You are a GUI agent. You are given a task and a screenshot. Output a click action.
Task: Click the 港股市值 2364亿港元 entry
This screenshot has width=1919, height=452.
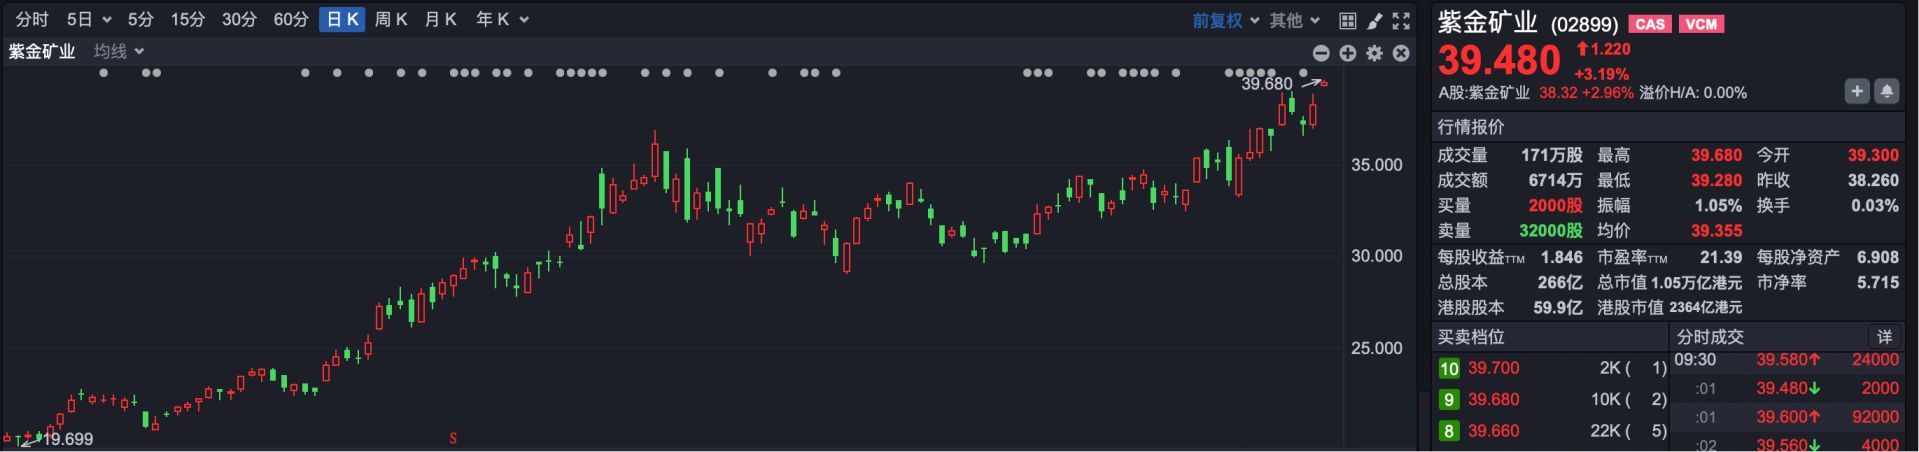pyautogui.click(x=1669, y=307)
